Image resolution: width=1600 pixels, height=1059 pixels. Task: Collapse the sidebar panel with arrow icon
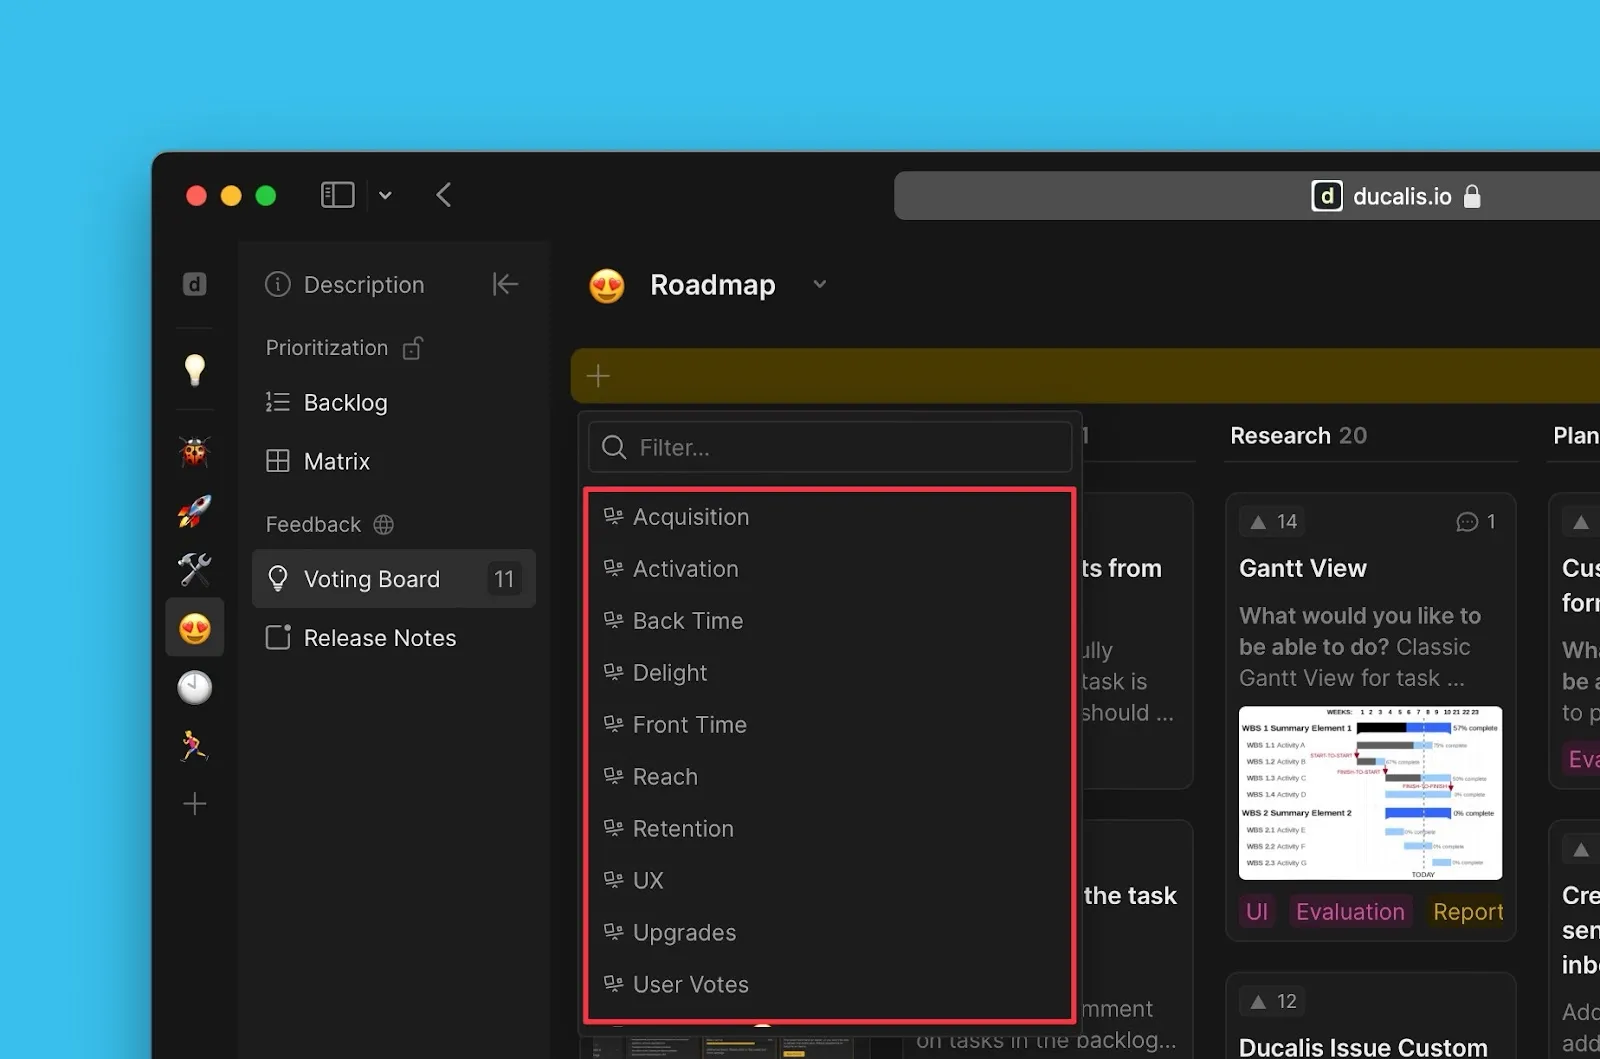505,285
